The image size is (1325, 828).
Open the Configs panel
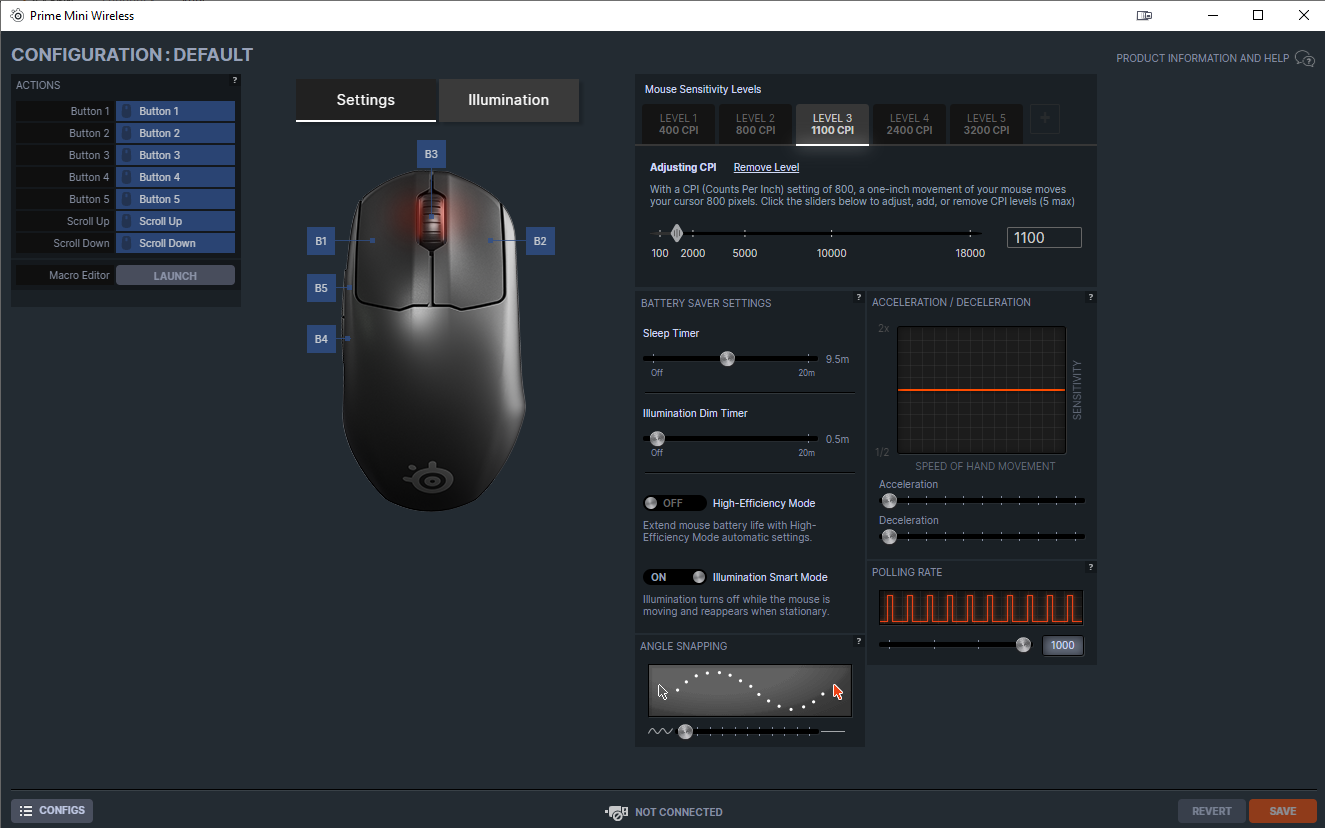tap(51, 810)
